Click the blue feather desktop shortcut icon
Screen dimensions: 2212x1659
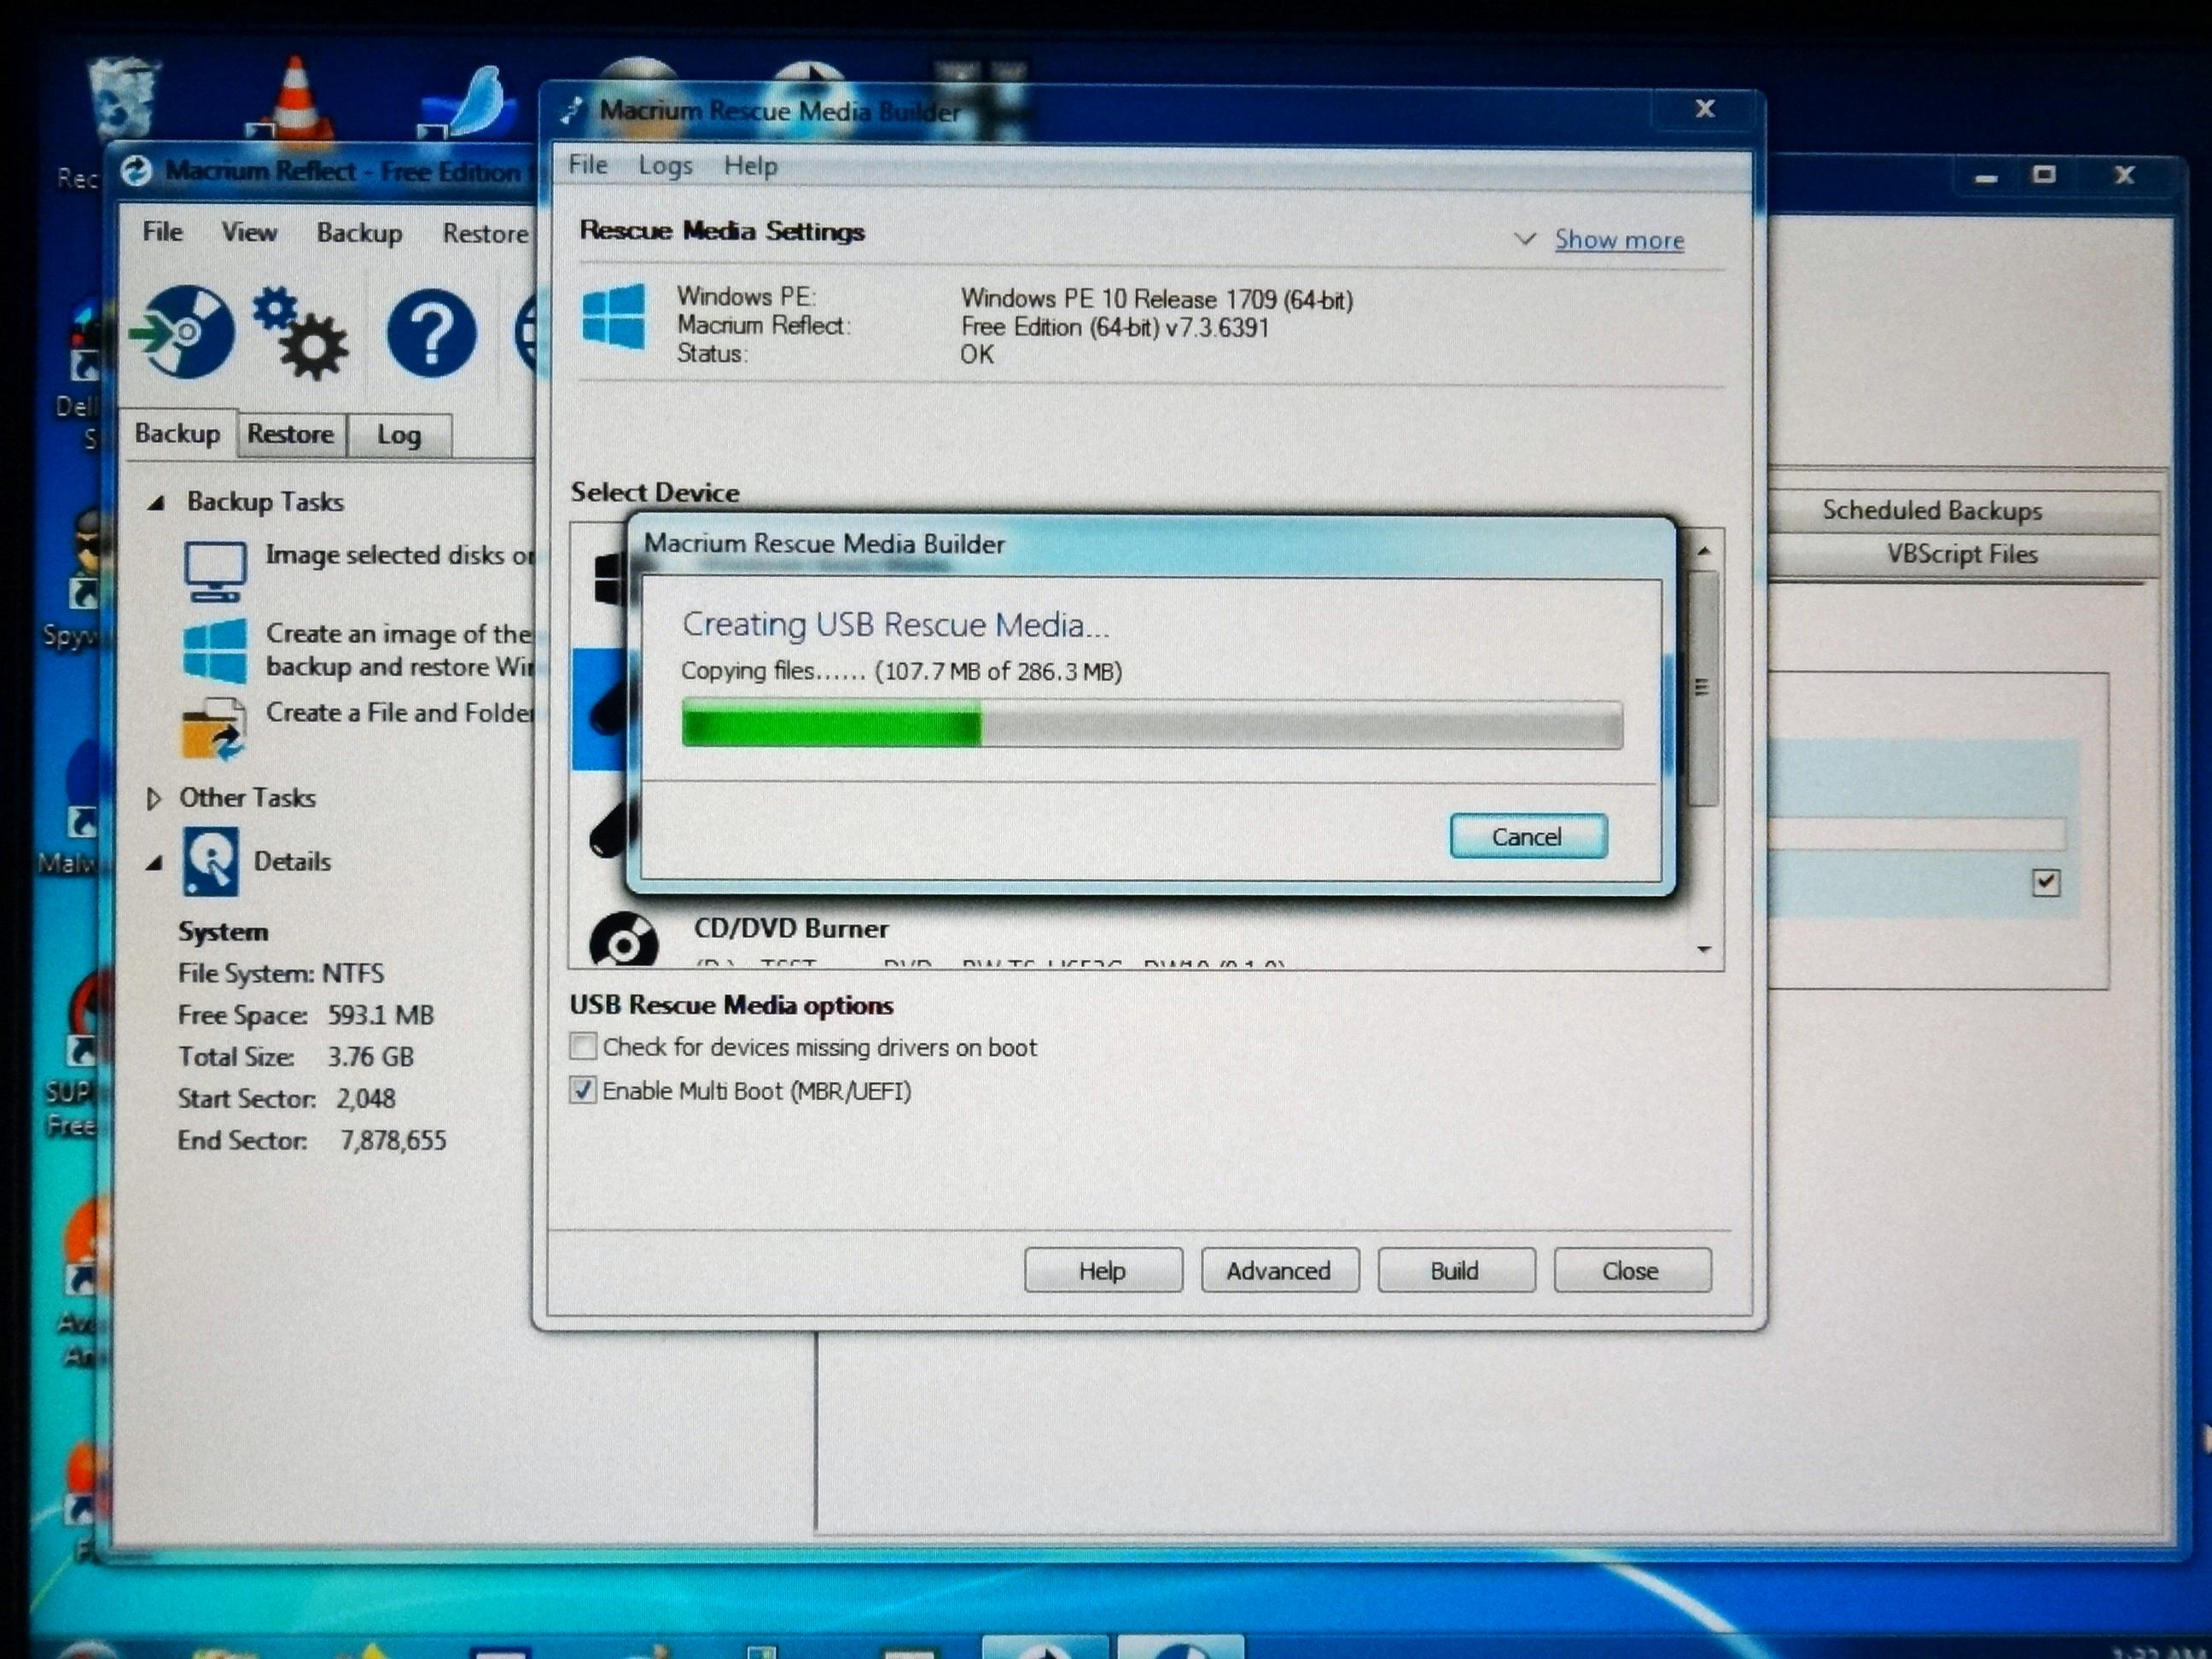[468, 101]
